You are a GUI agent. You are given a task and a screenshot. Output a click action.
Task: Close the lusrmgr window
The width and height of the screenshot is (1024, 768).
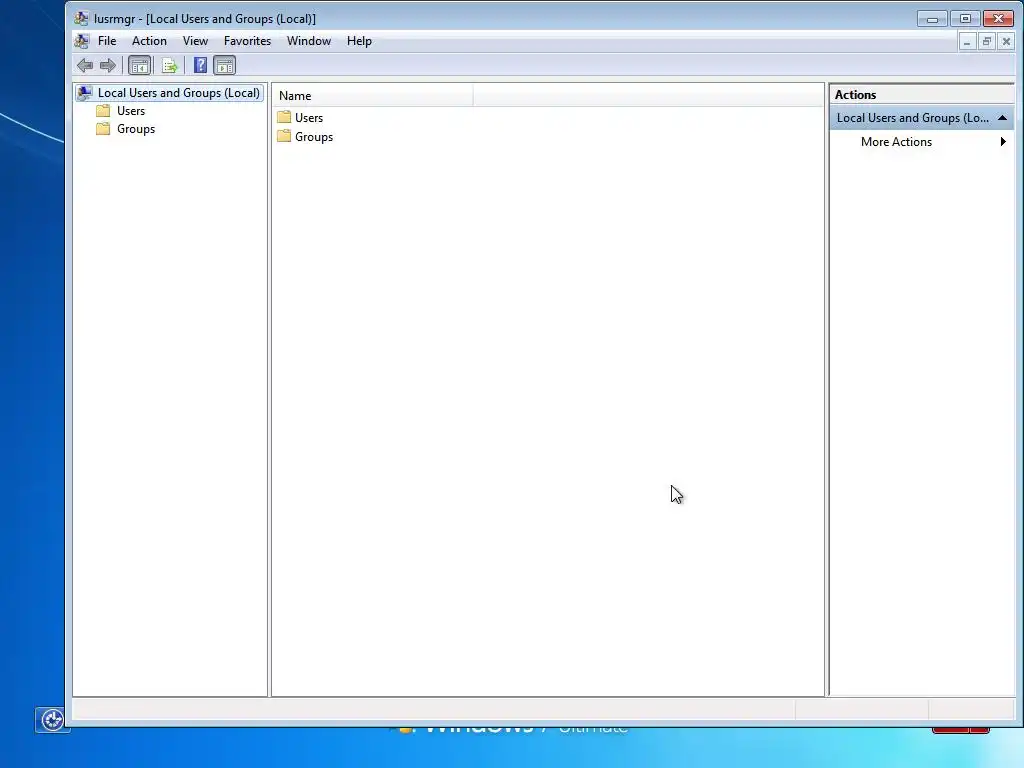(x=999, y=19)
